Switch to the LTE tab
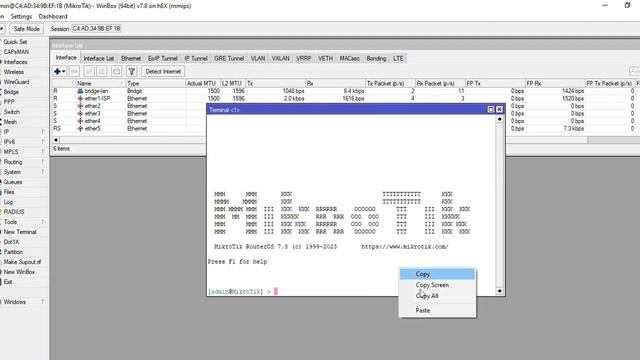The height and width of the screenshot is (360, 640). [x=398, y=58]
